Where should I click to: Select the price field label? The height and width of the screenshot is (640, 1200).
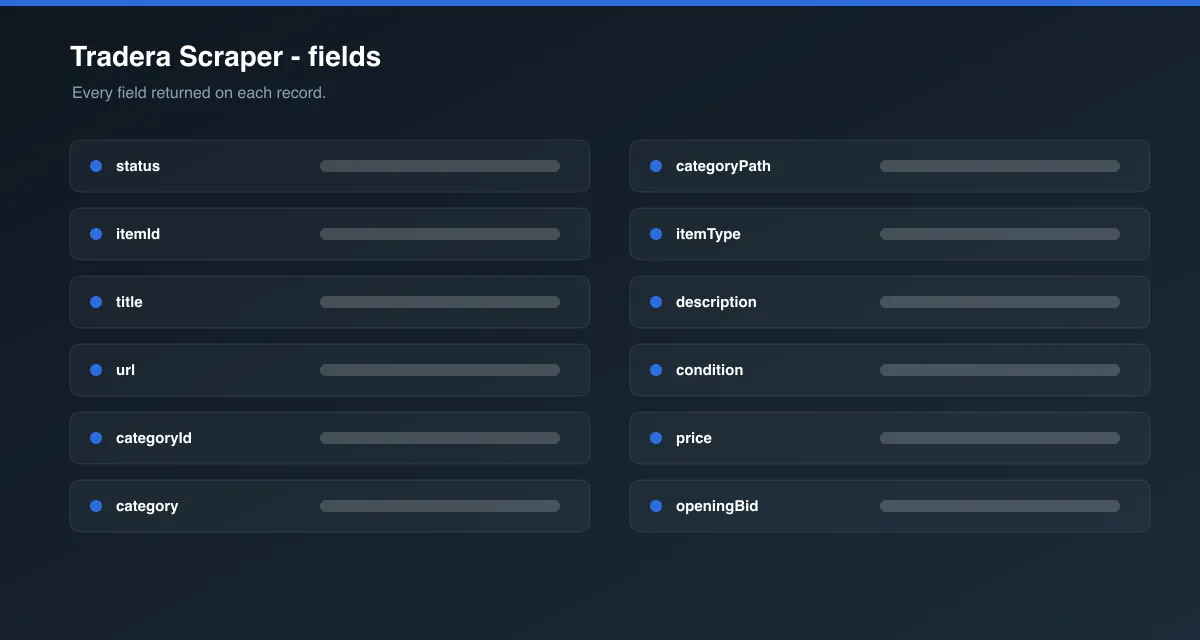694,438
